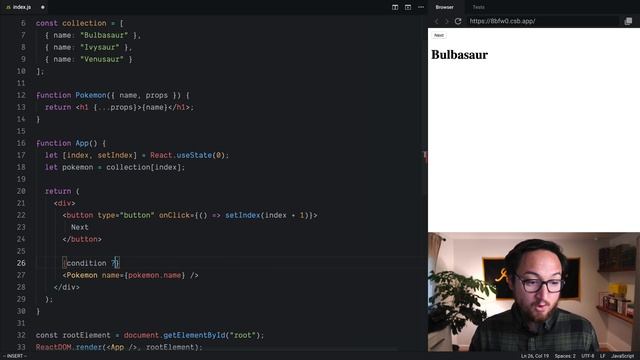Click the closing </div> tag on line 28
This screenshot has height=360, width=640.
(67, 287)
